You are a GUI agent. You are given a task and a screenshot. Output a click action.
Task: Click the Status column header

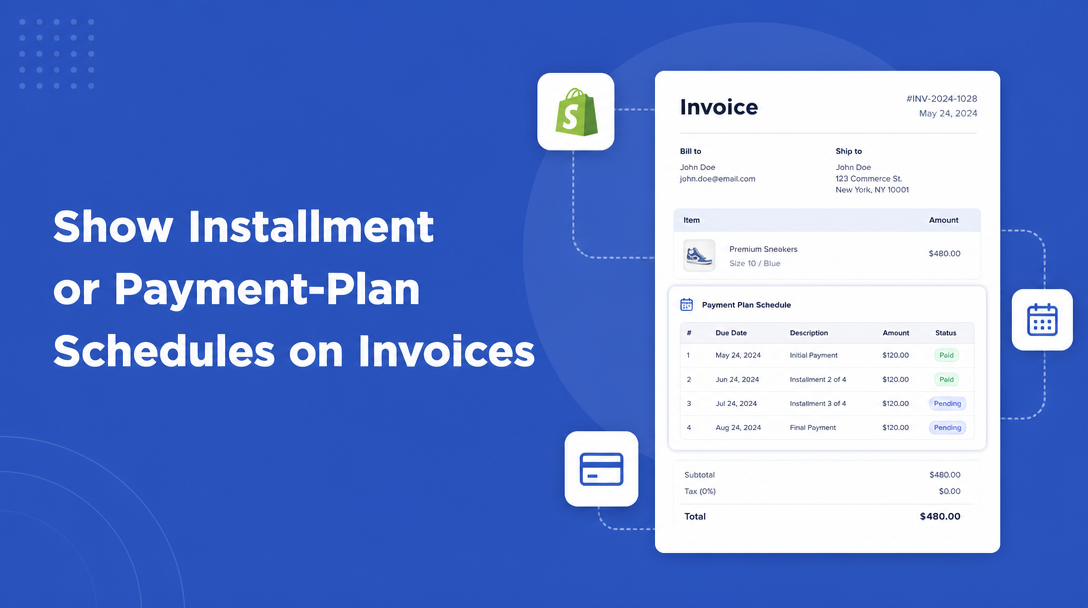[946, 333]
